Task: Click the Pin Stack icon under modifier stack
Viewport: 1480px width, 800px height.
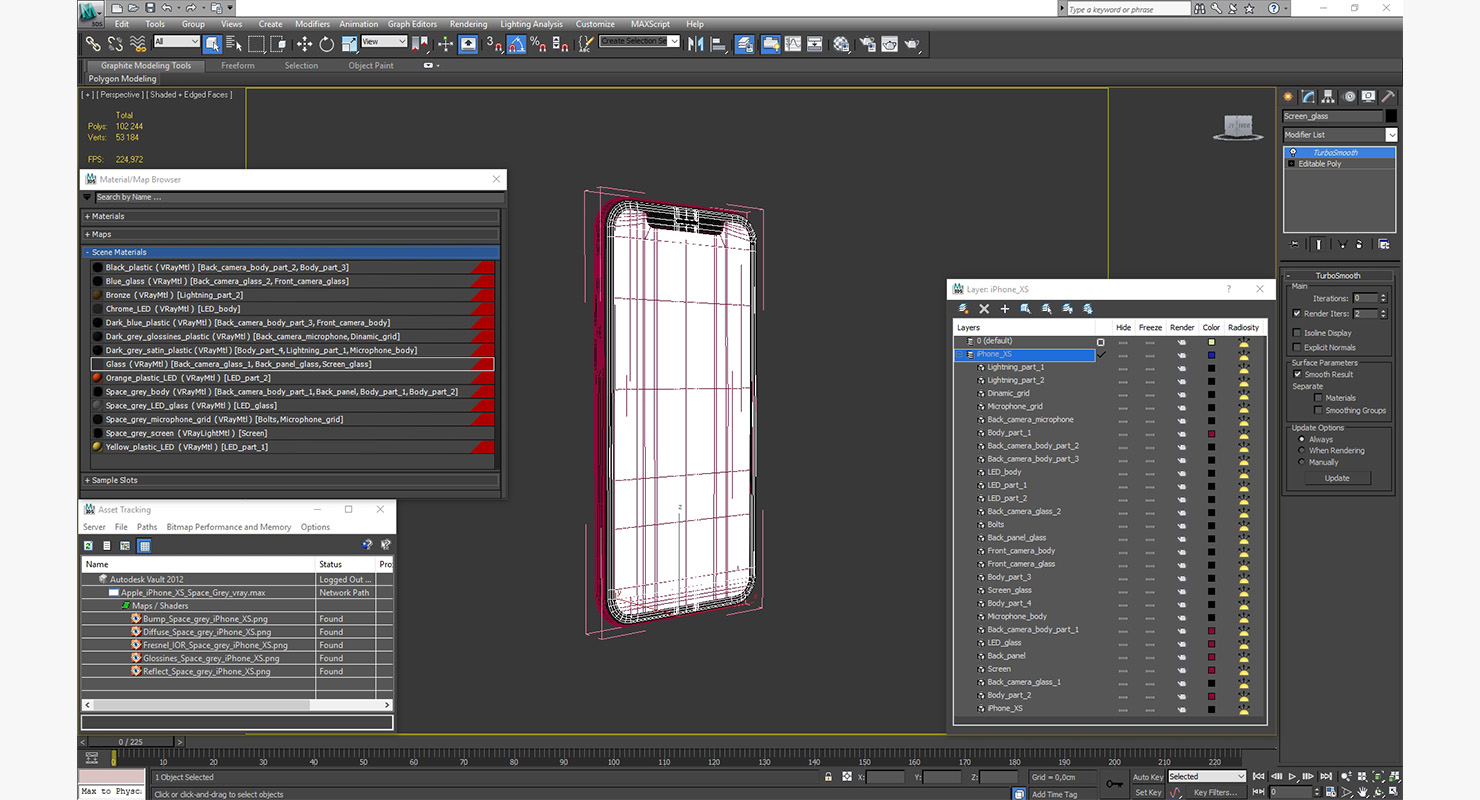Action: [x=1295, y=244]
